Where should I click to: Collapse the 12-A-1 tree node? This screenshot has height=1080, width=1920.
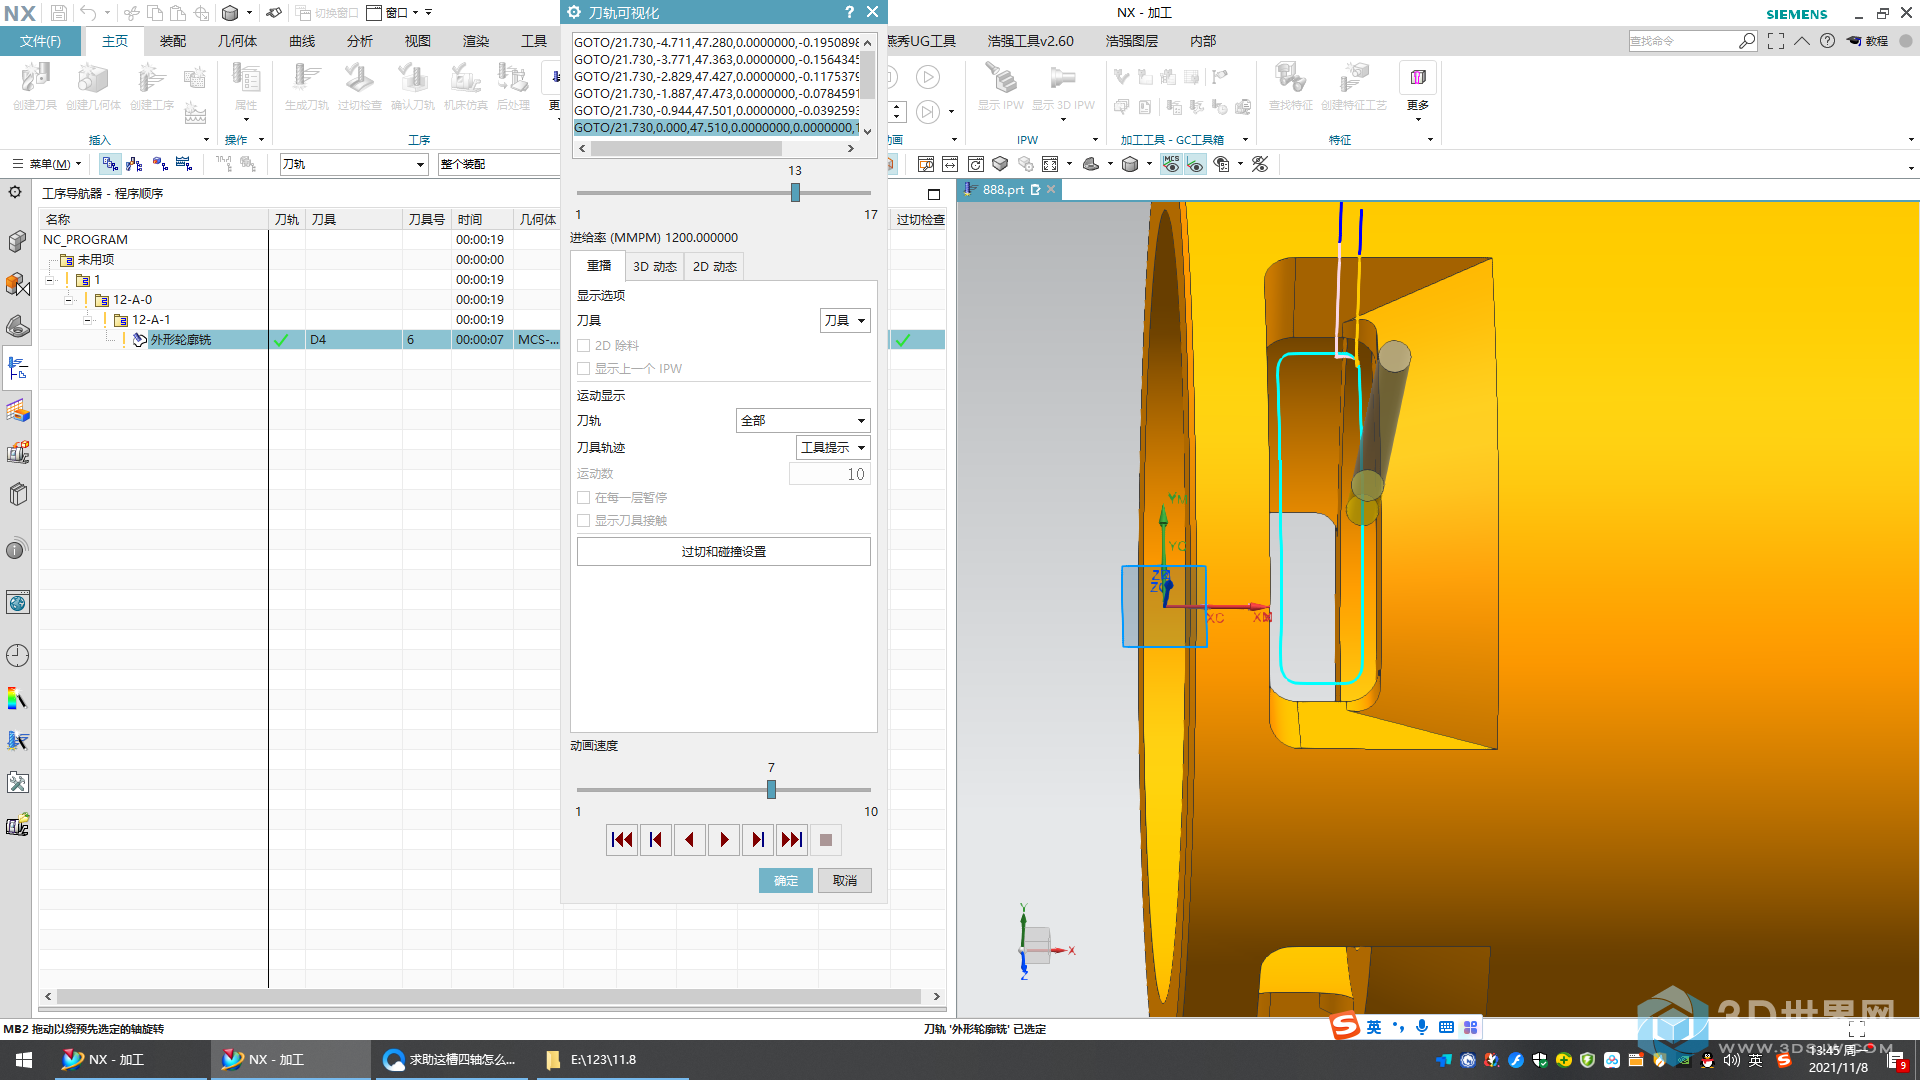tap(88, 320)
